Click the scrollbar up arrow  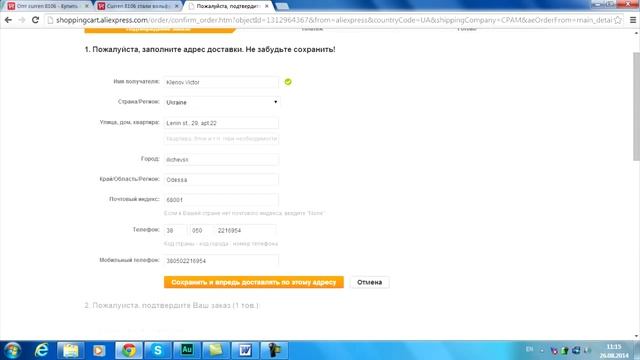point(636,33)
